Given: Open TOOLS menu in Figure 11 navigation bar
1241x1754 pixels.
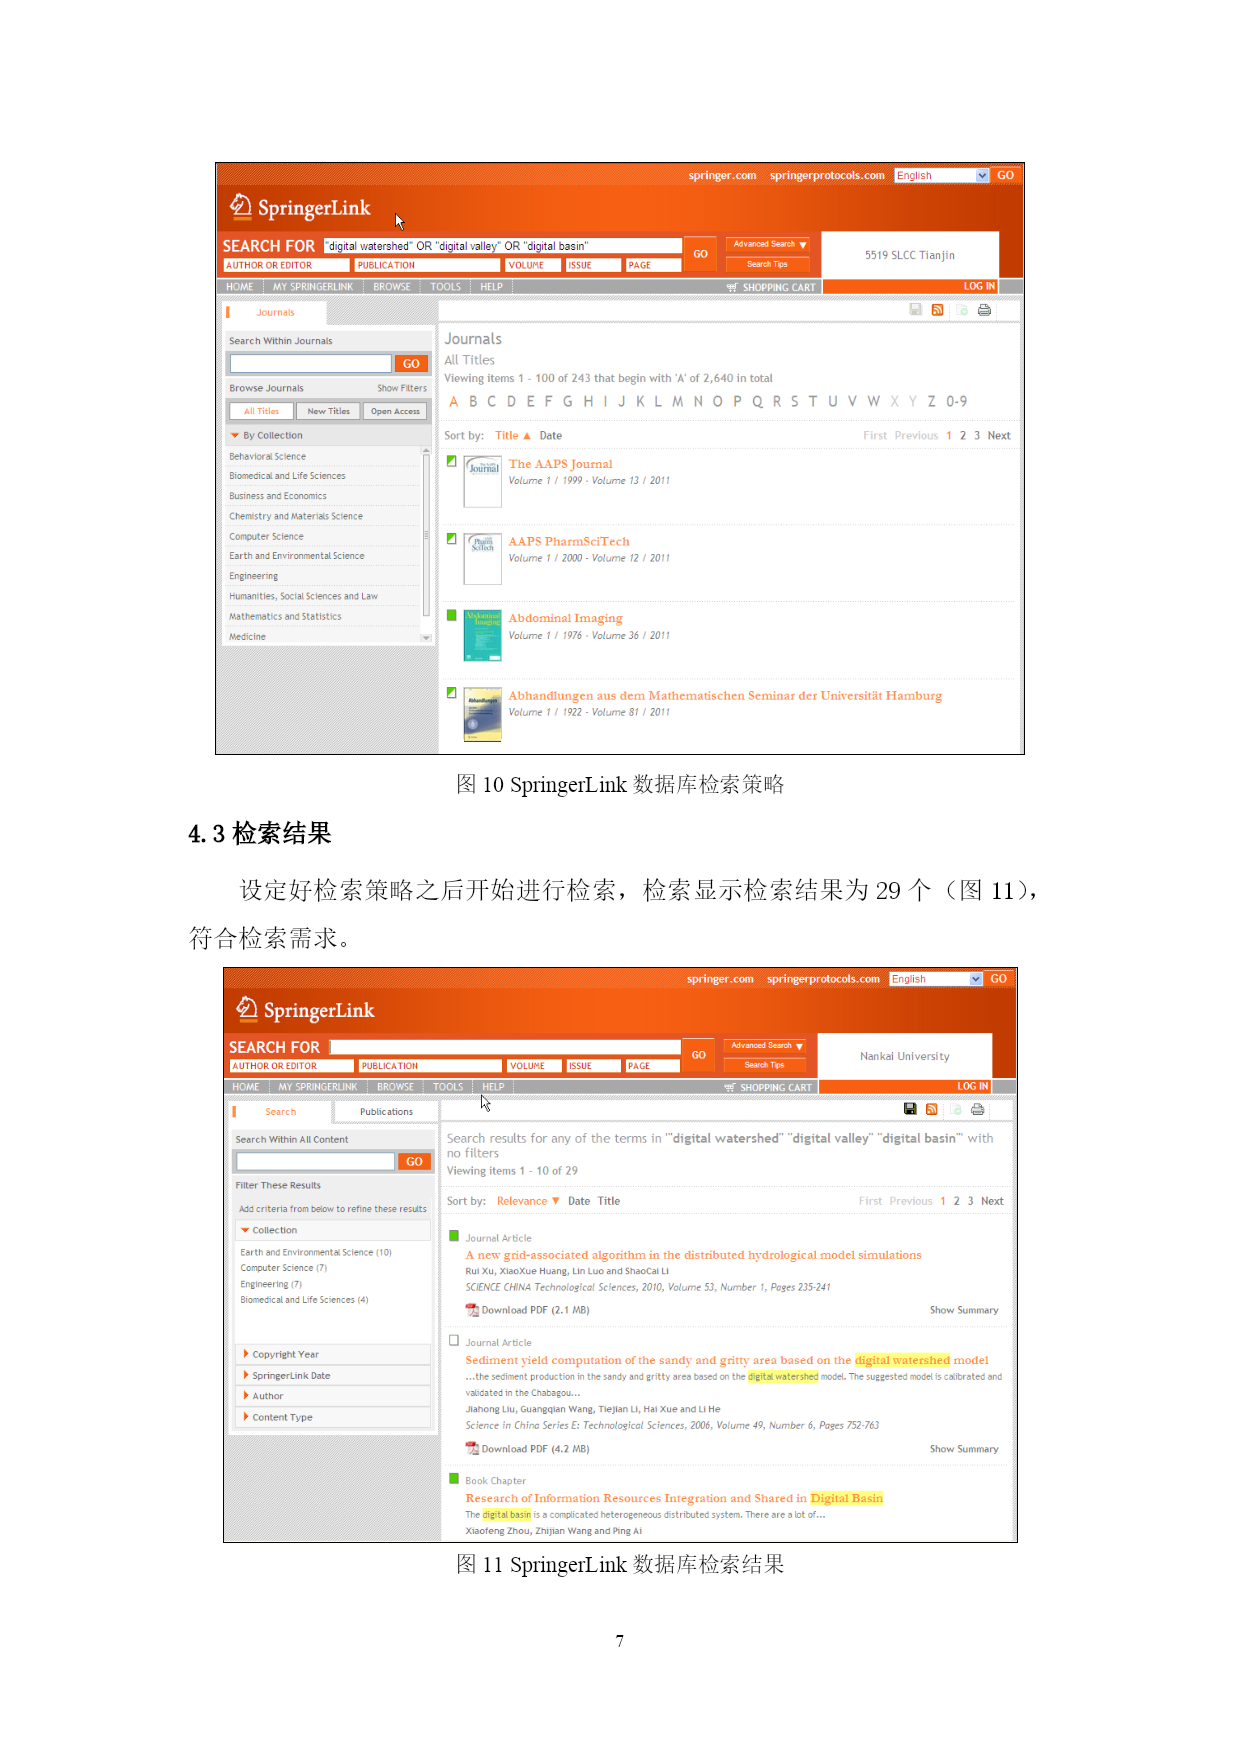Looking at the screenshot, I should pos(448,1087).
